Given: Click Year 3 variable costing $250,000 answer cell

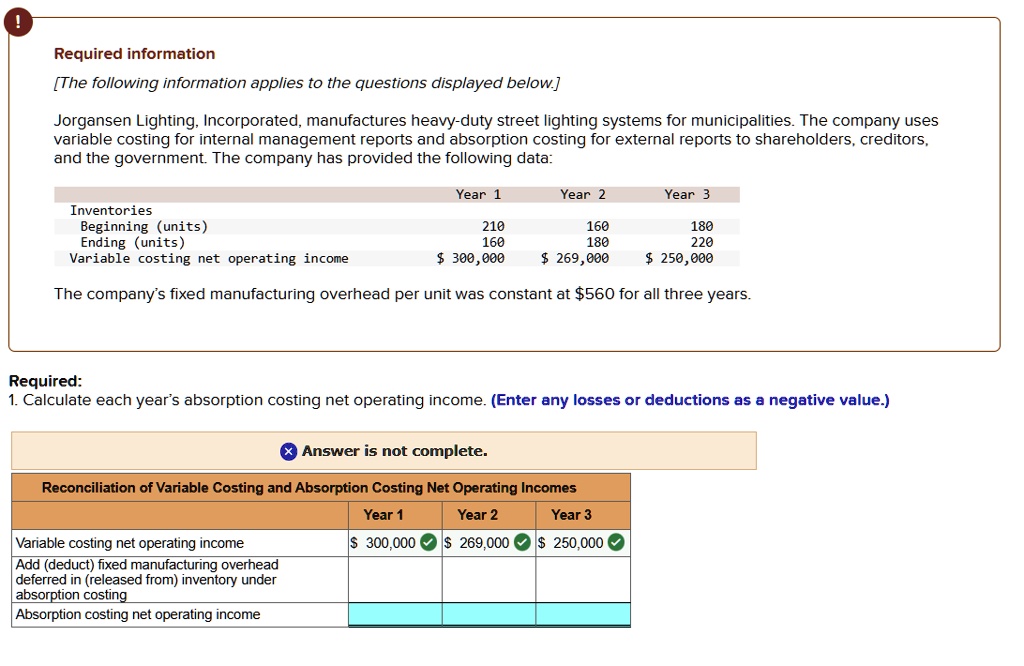Looking at the screenshot, I should click(x=583, y=543).
